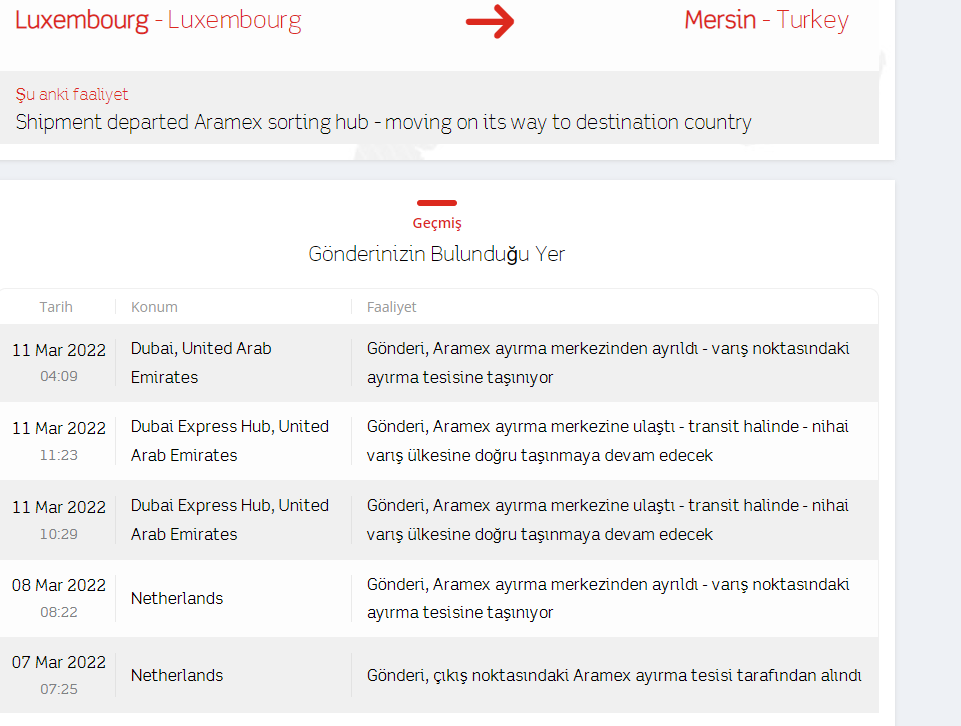
Task: Click the current activity shipment departed text
Action: (x=383, y=122)
